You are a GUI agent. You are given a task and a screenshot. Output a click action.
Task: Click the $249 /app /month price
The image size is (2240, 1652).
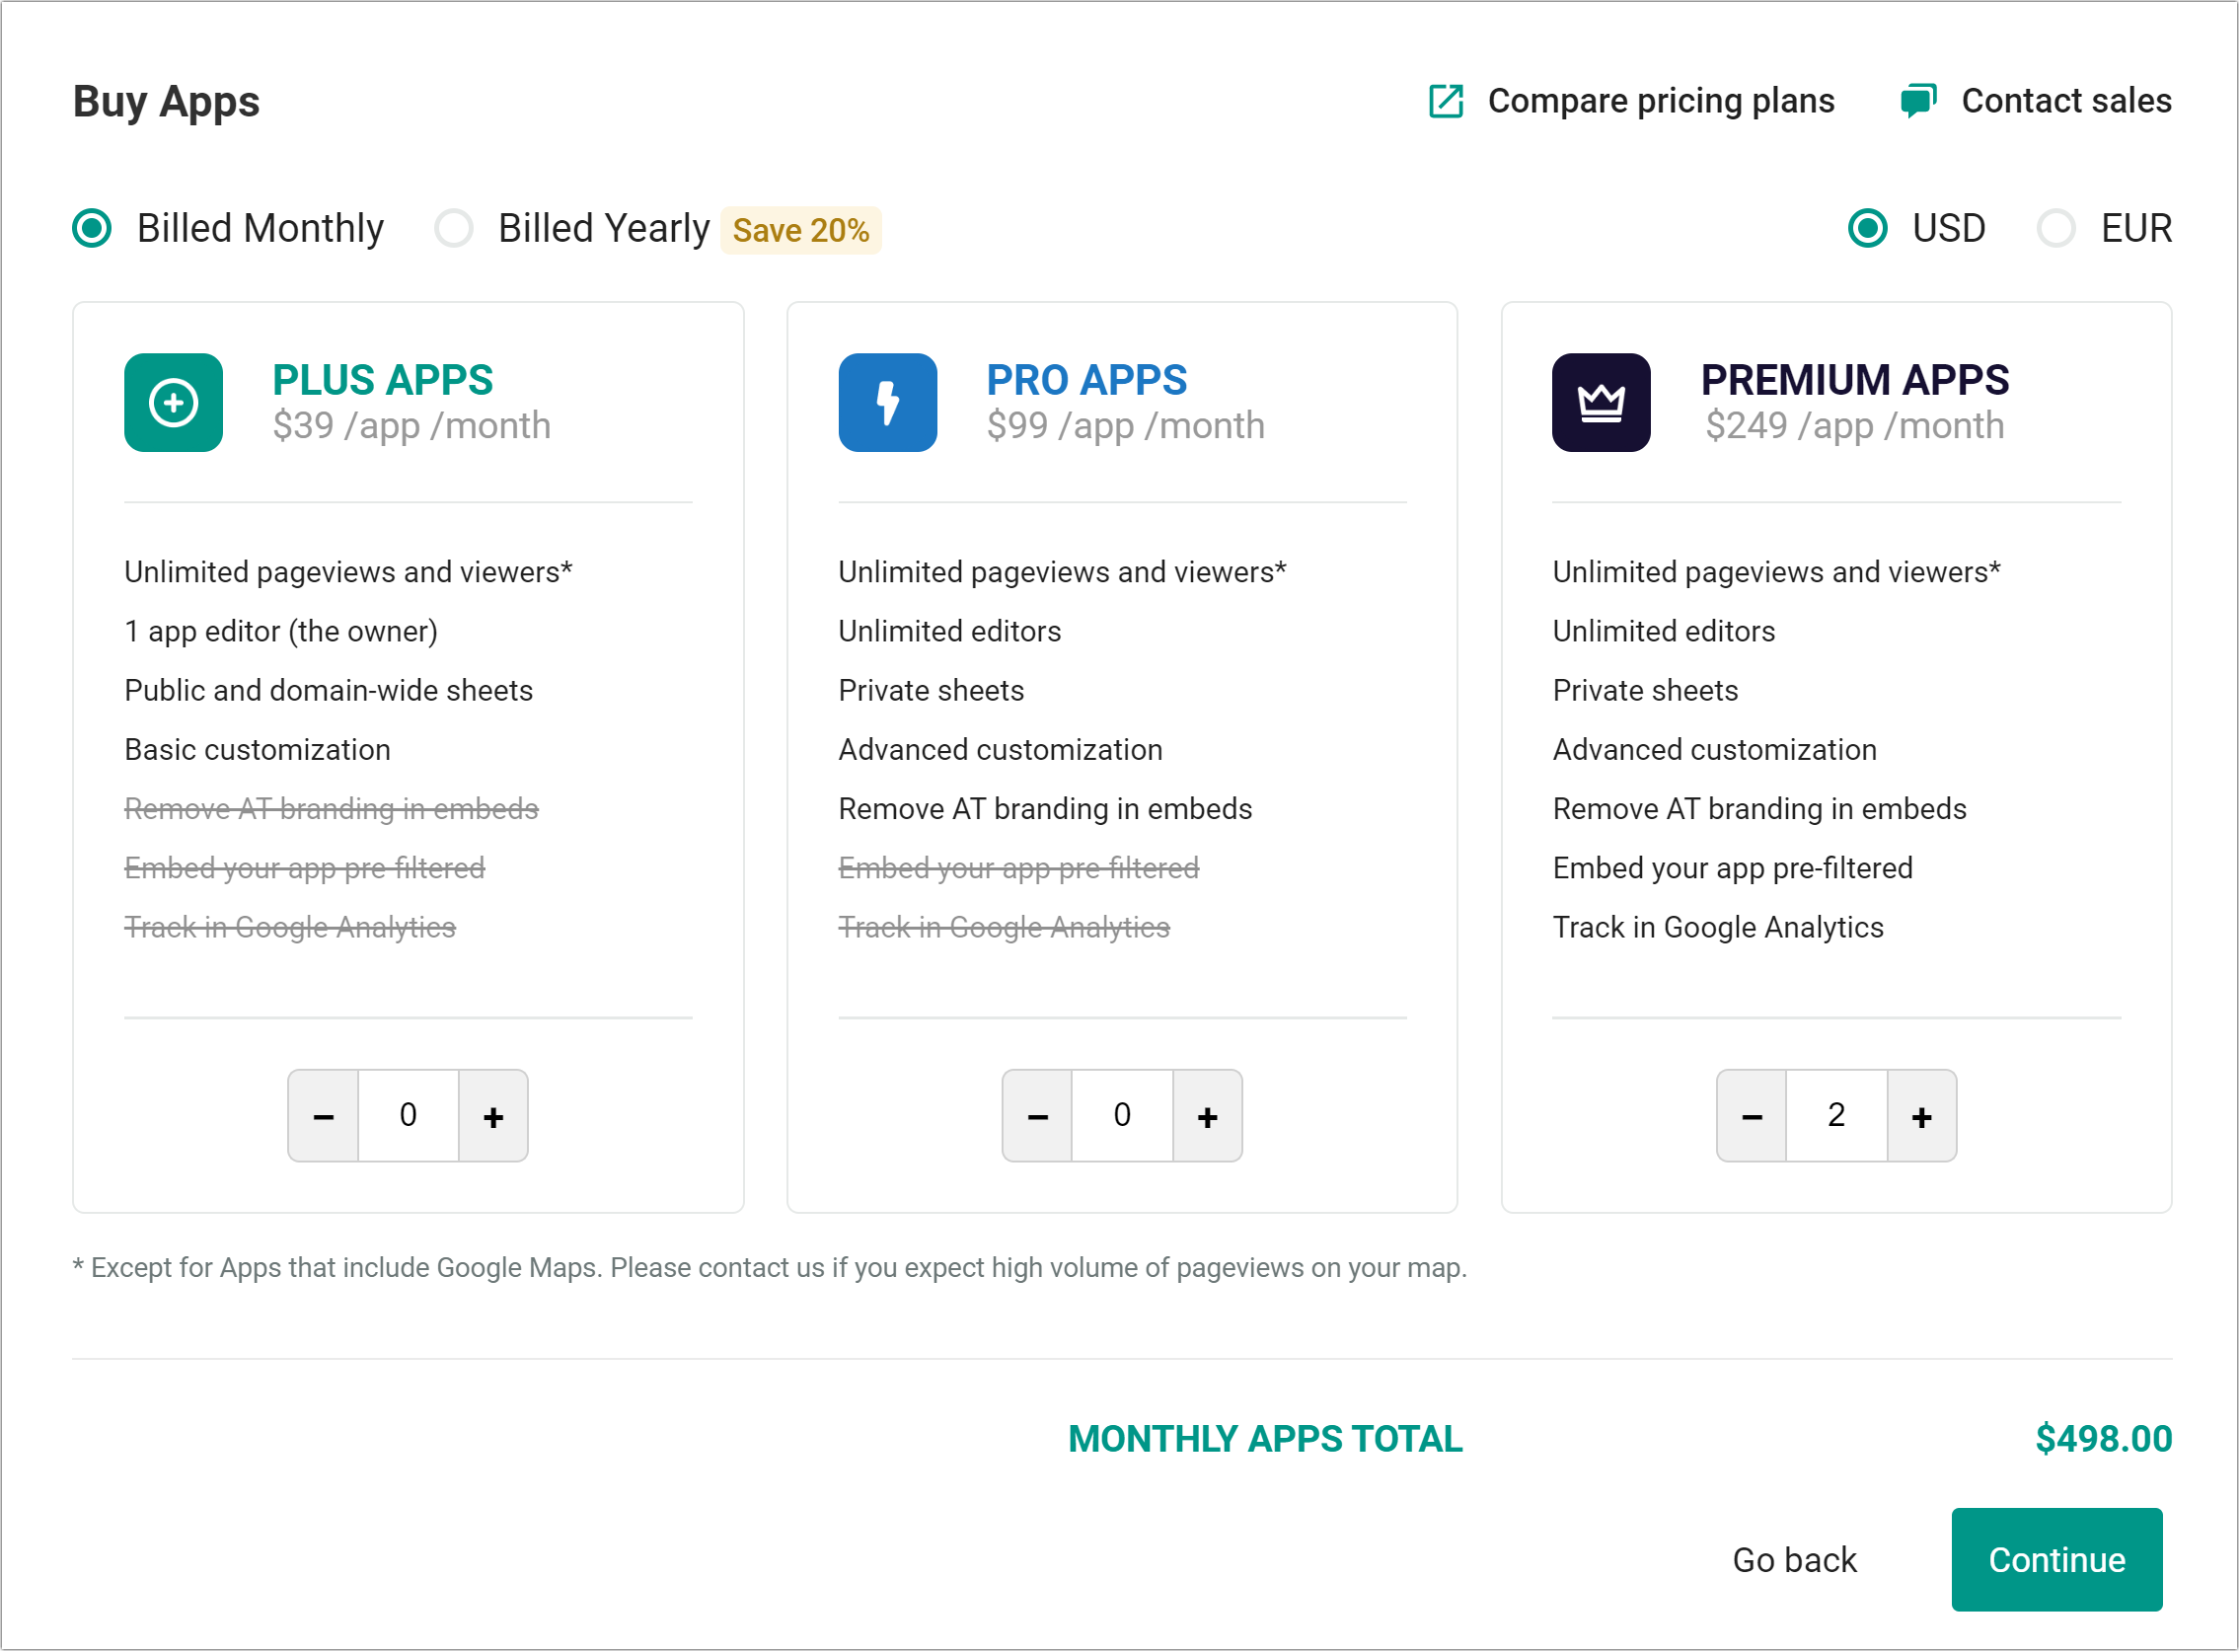[x=1855, y=426]
